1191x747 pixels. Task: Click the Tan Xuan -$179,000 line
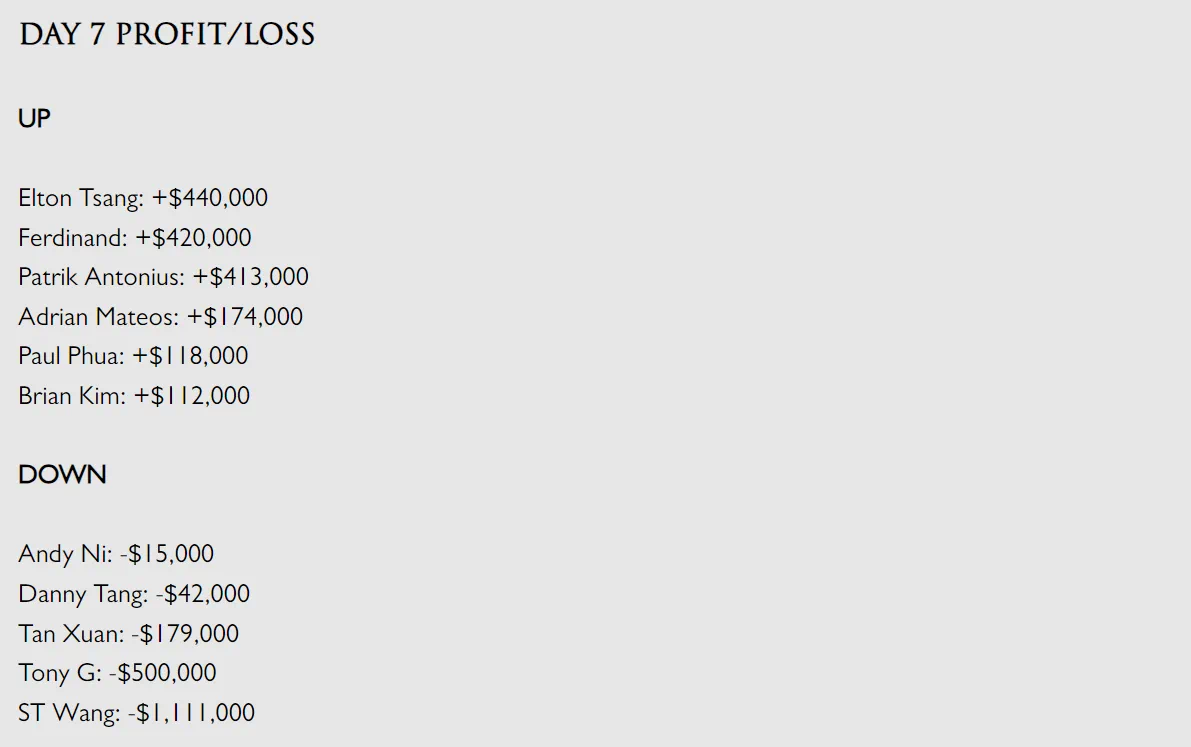[x=128, y=633]
